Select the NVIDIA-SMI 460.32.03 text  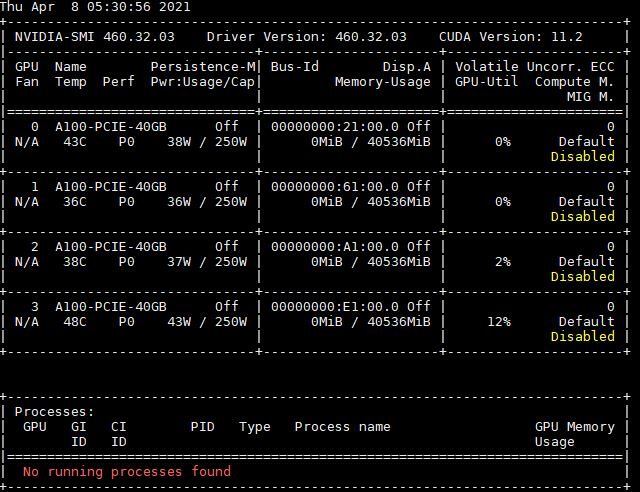[95, 37]
